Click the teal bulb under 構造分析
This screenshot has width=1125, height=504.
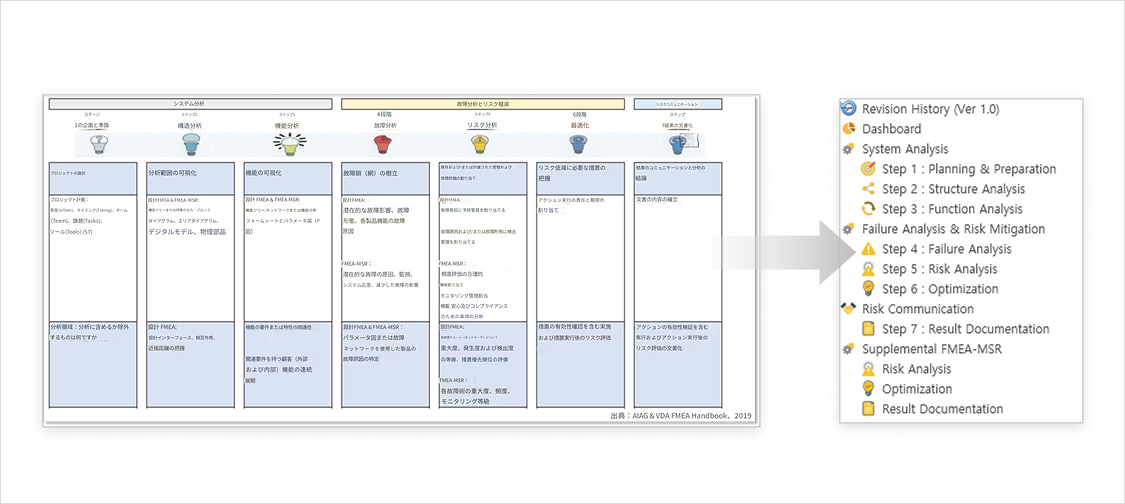pyautogui.click(x=191, y=145)
